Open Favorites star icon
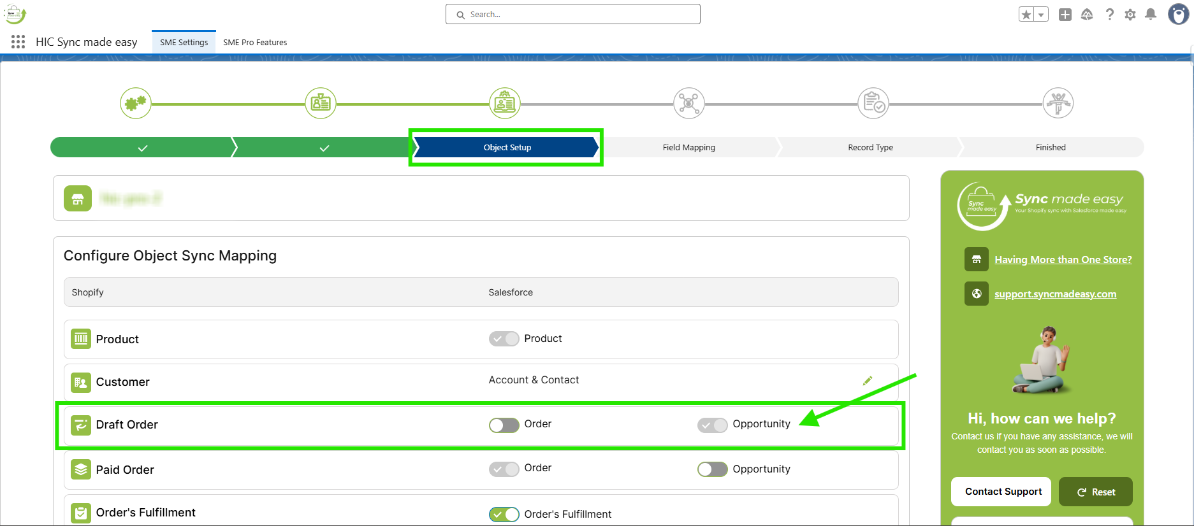1194x526 pixels. click(1026, 14)
